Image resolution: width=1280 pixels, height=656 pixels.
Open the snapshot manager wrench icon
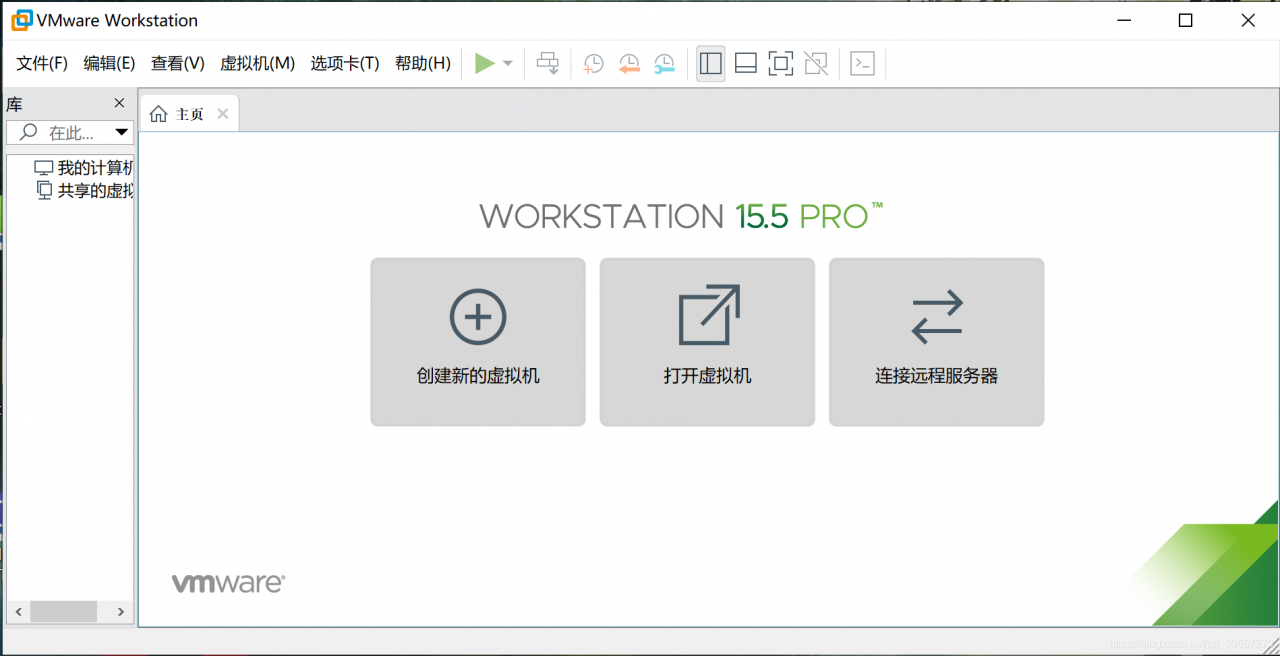click(x=664, y=64)
